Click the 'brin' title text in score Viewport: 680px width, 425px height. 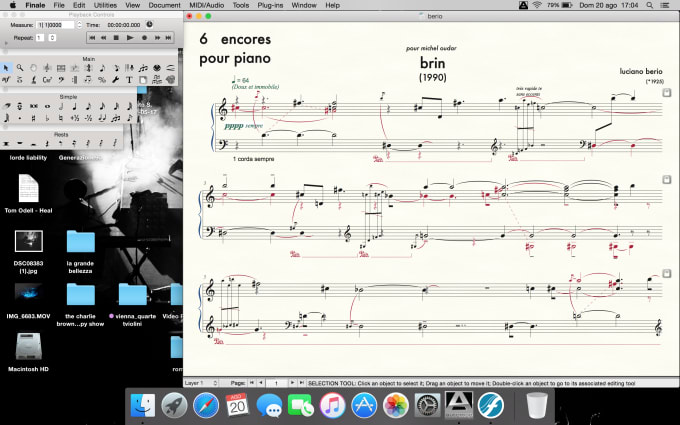432,63
